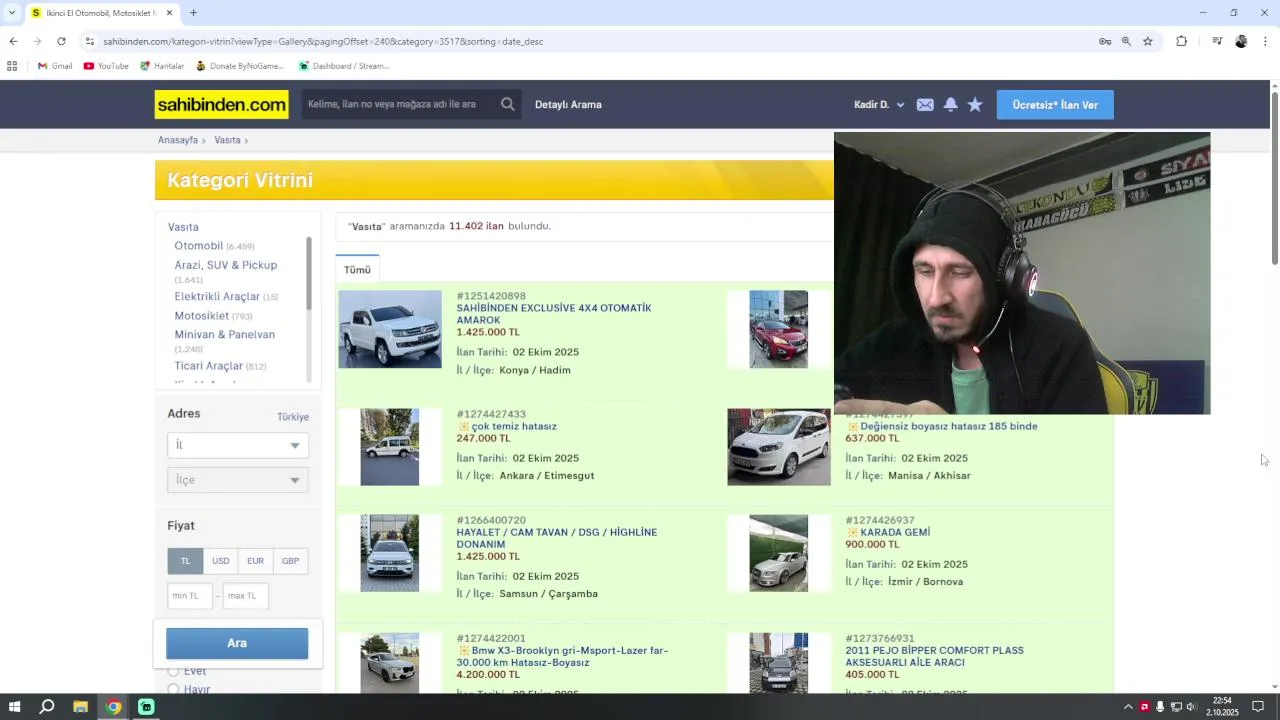Viewport: 1280px width, 720px height.
Task: Open password manager key icon
Action: (x=1105, y=41)
